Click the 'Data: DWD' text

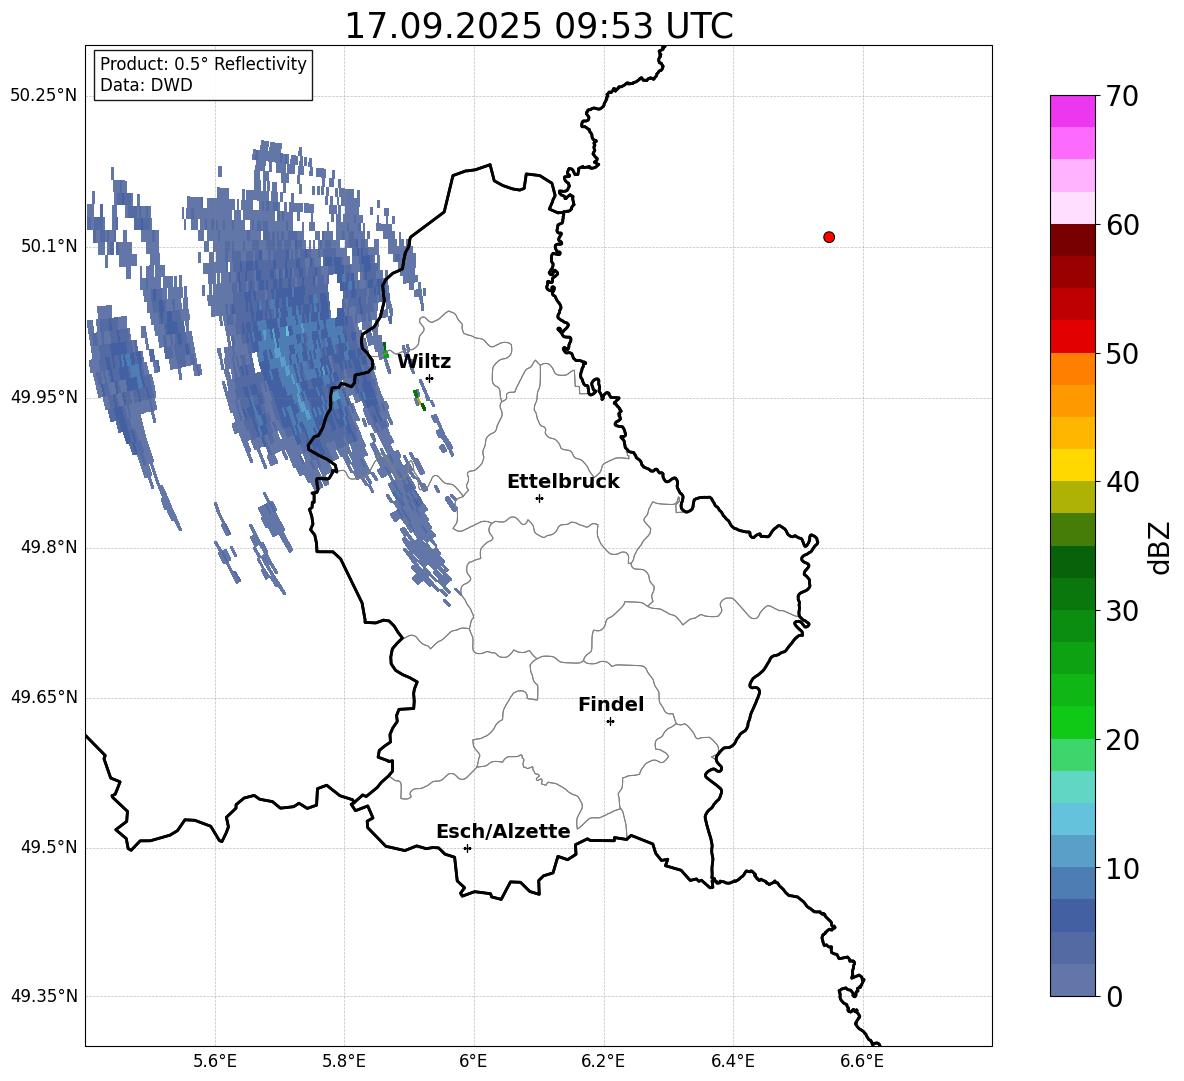(x=146, y=85)
